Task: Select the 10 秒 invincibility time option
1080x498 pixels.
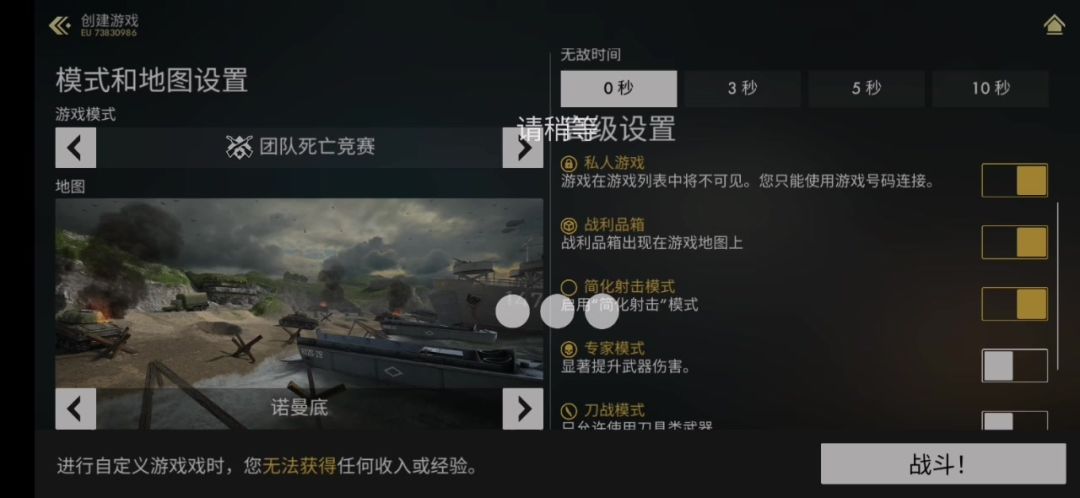Action: tap(990, 88)
